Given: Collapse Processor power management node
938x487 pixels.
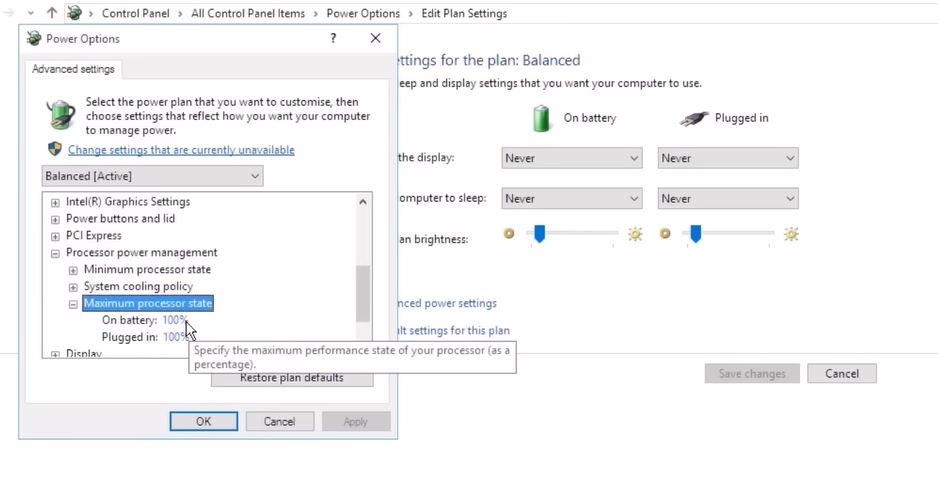Looking at the screenshot, I should click(55, 253).
